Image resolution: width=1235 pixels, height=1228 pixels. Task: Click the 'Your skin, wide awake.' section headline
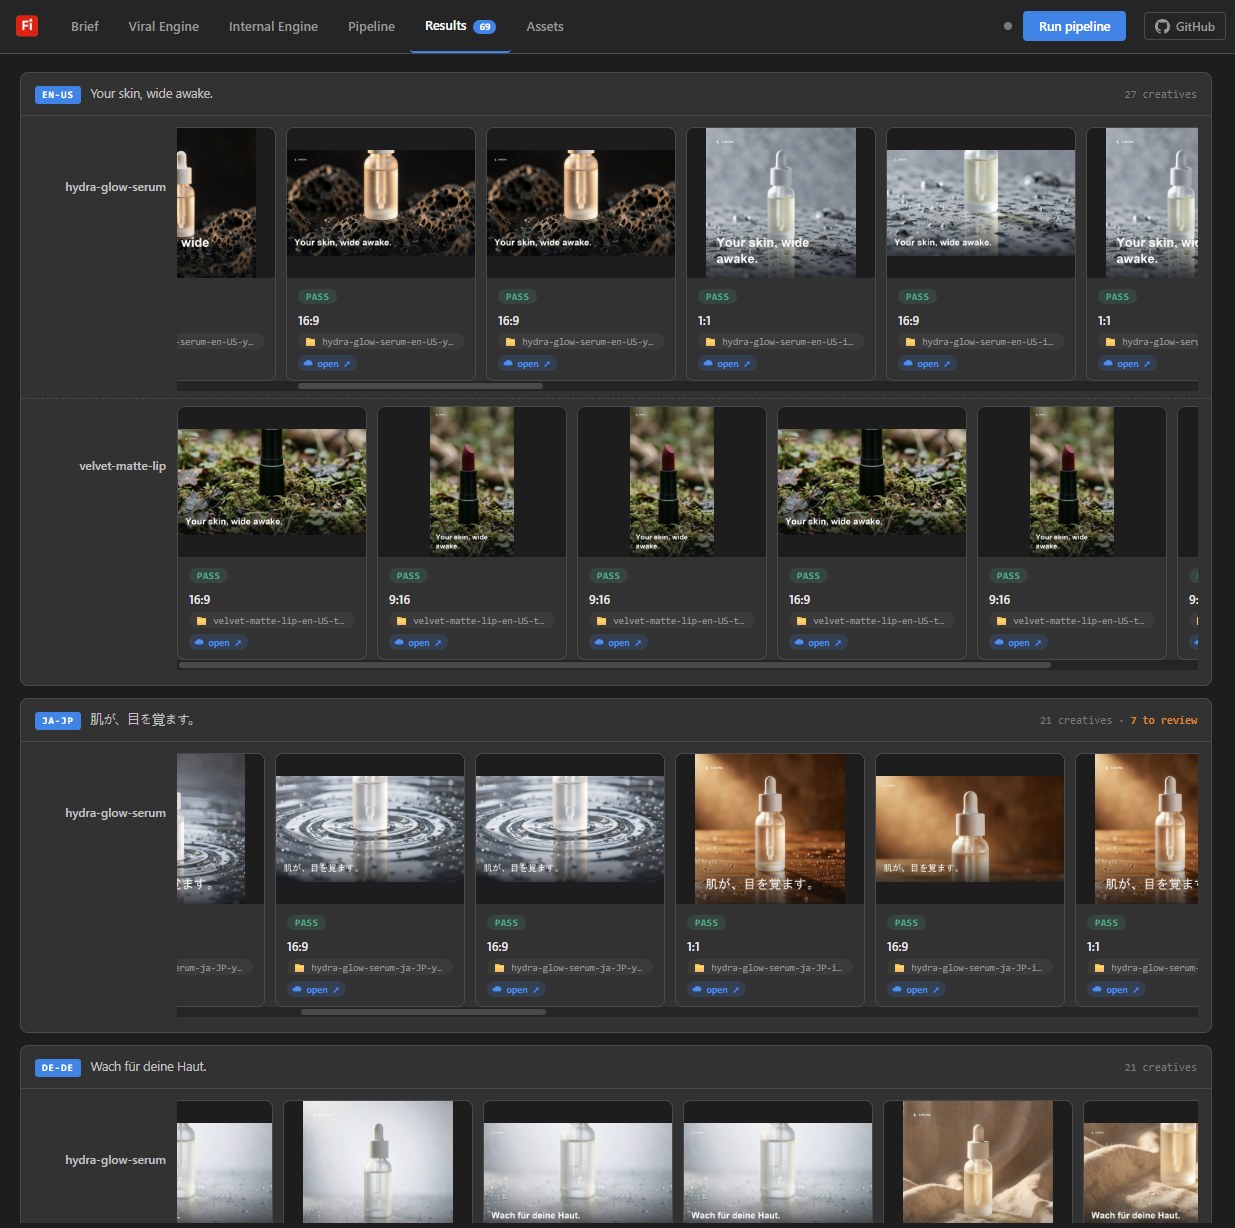tap(151, 94)
